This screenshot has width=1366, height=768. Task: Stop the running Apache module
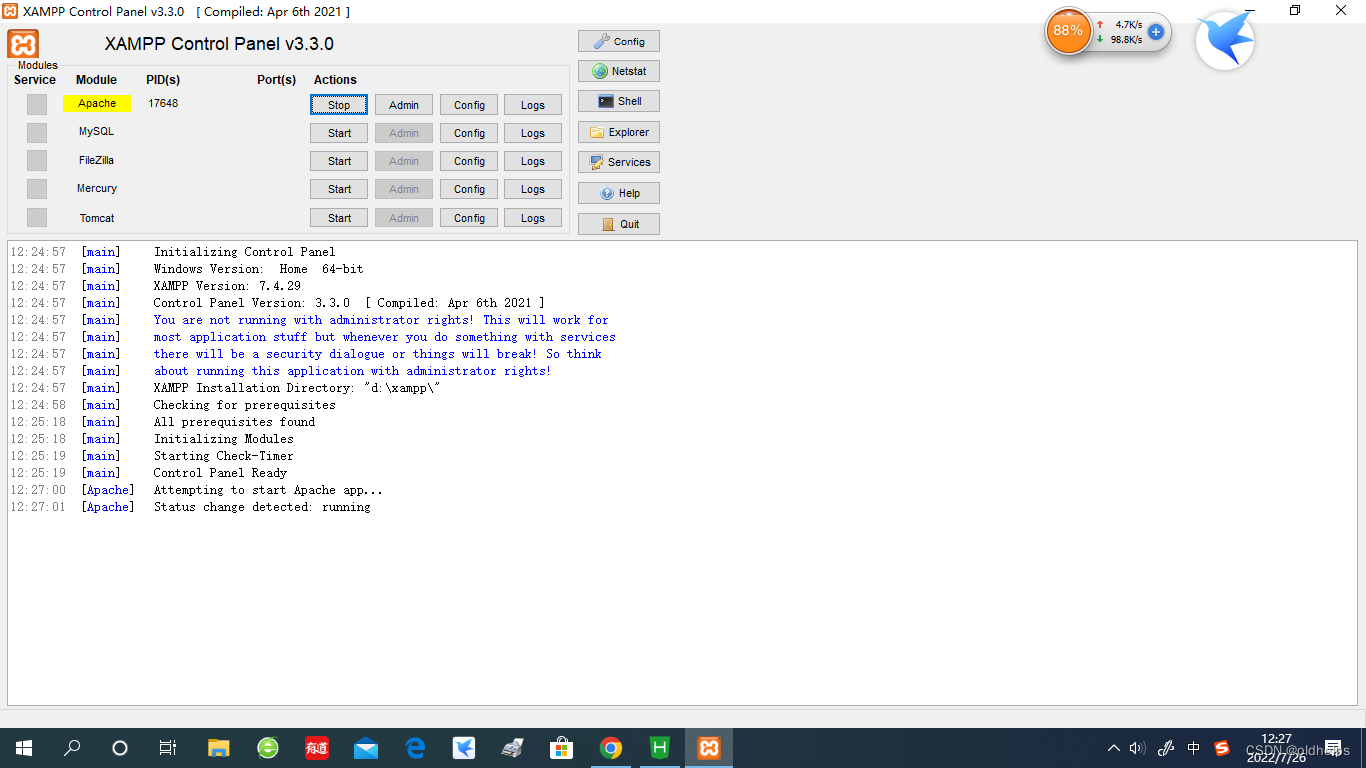(338, 104)
